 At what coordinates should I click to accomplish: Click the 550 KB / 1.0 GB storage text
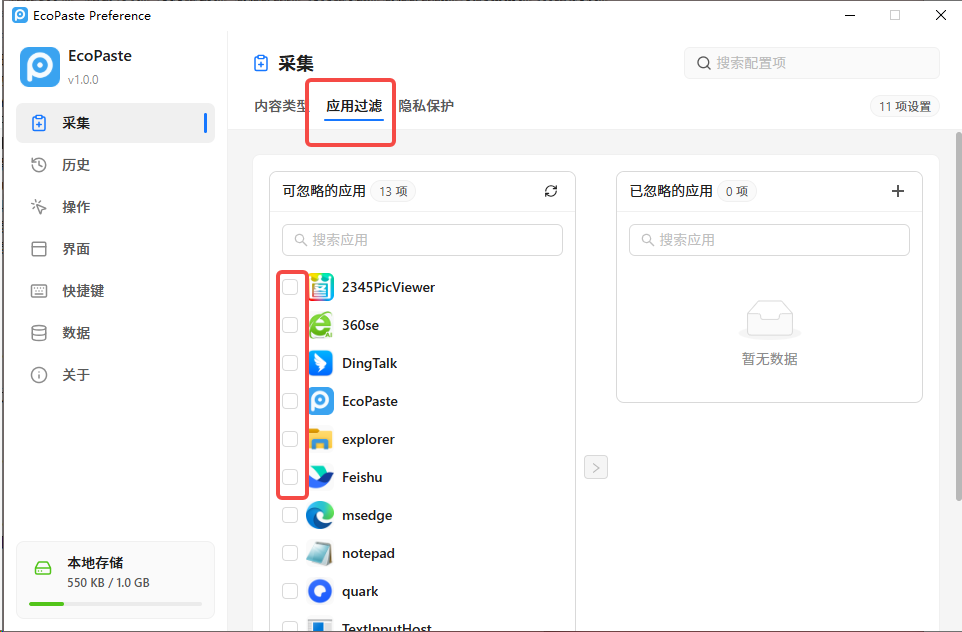coord(109,583)
